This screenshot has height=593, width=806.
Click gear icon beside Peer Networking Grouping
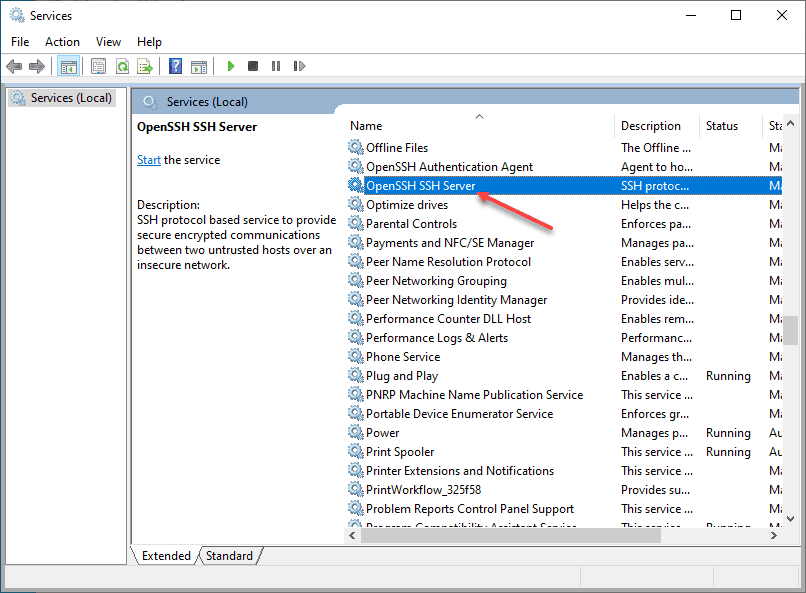[356, 281]
